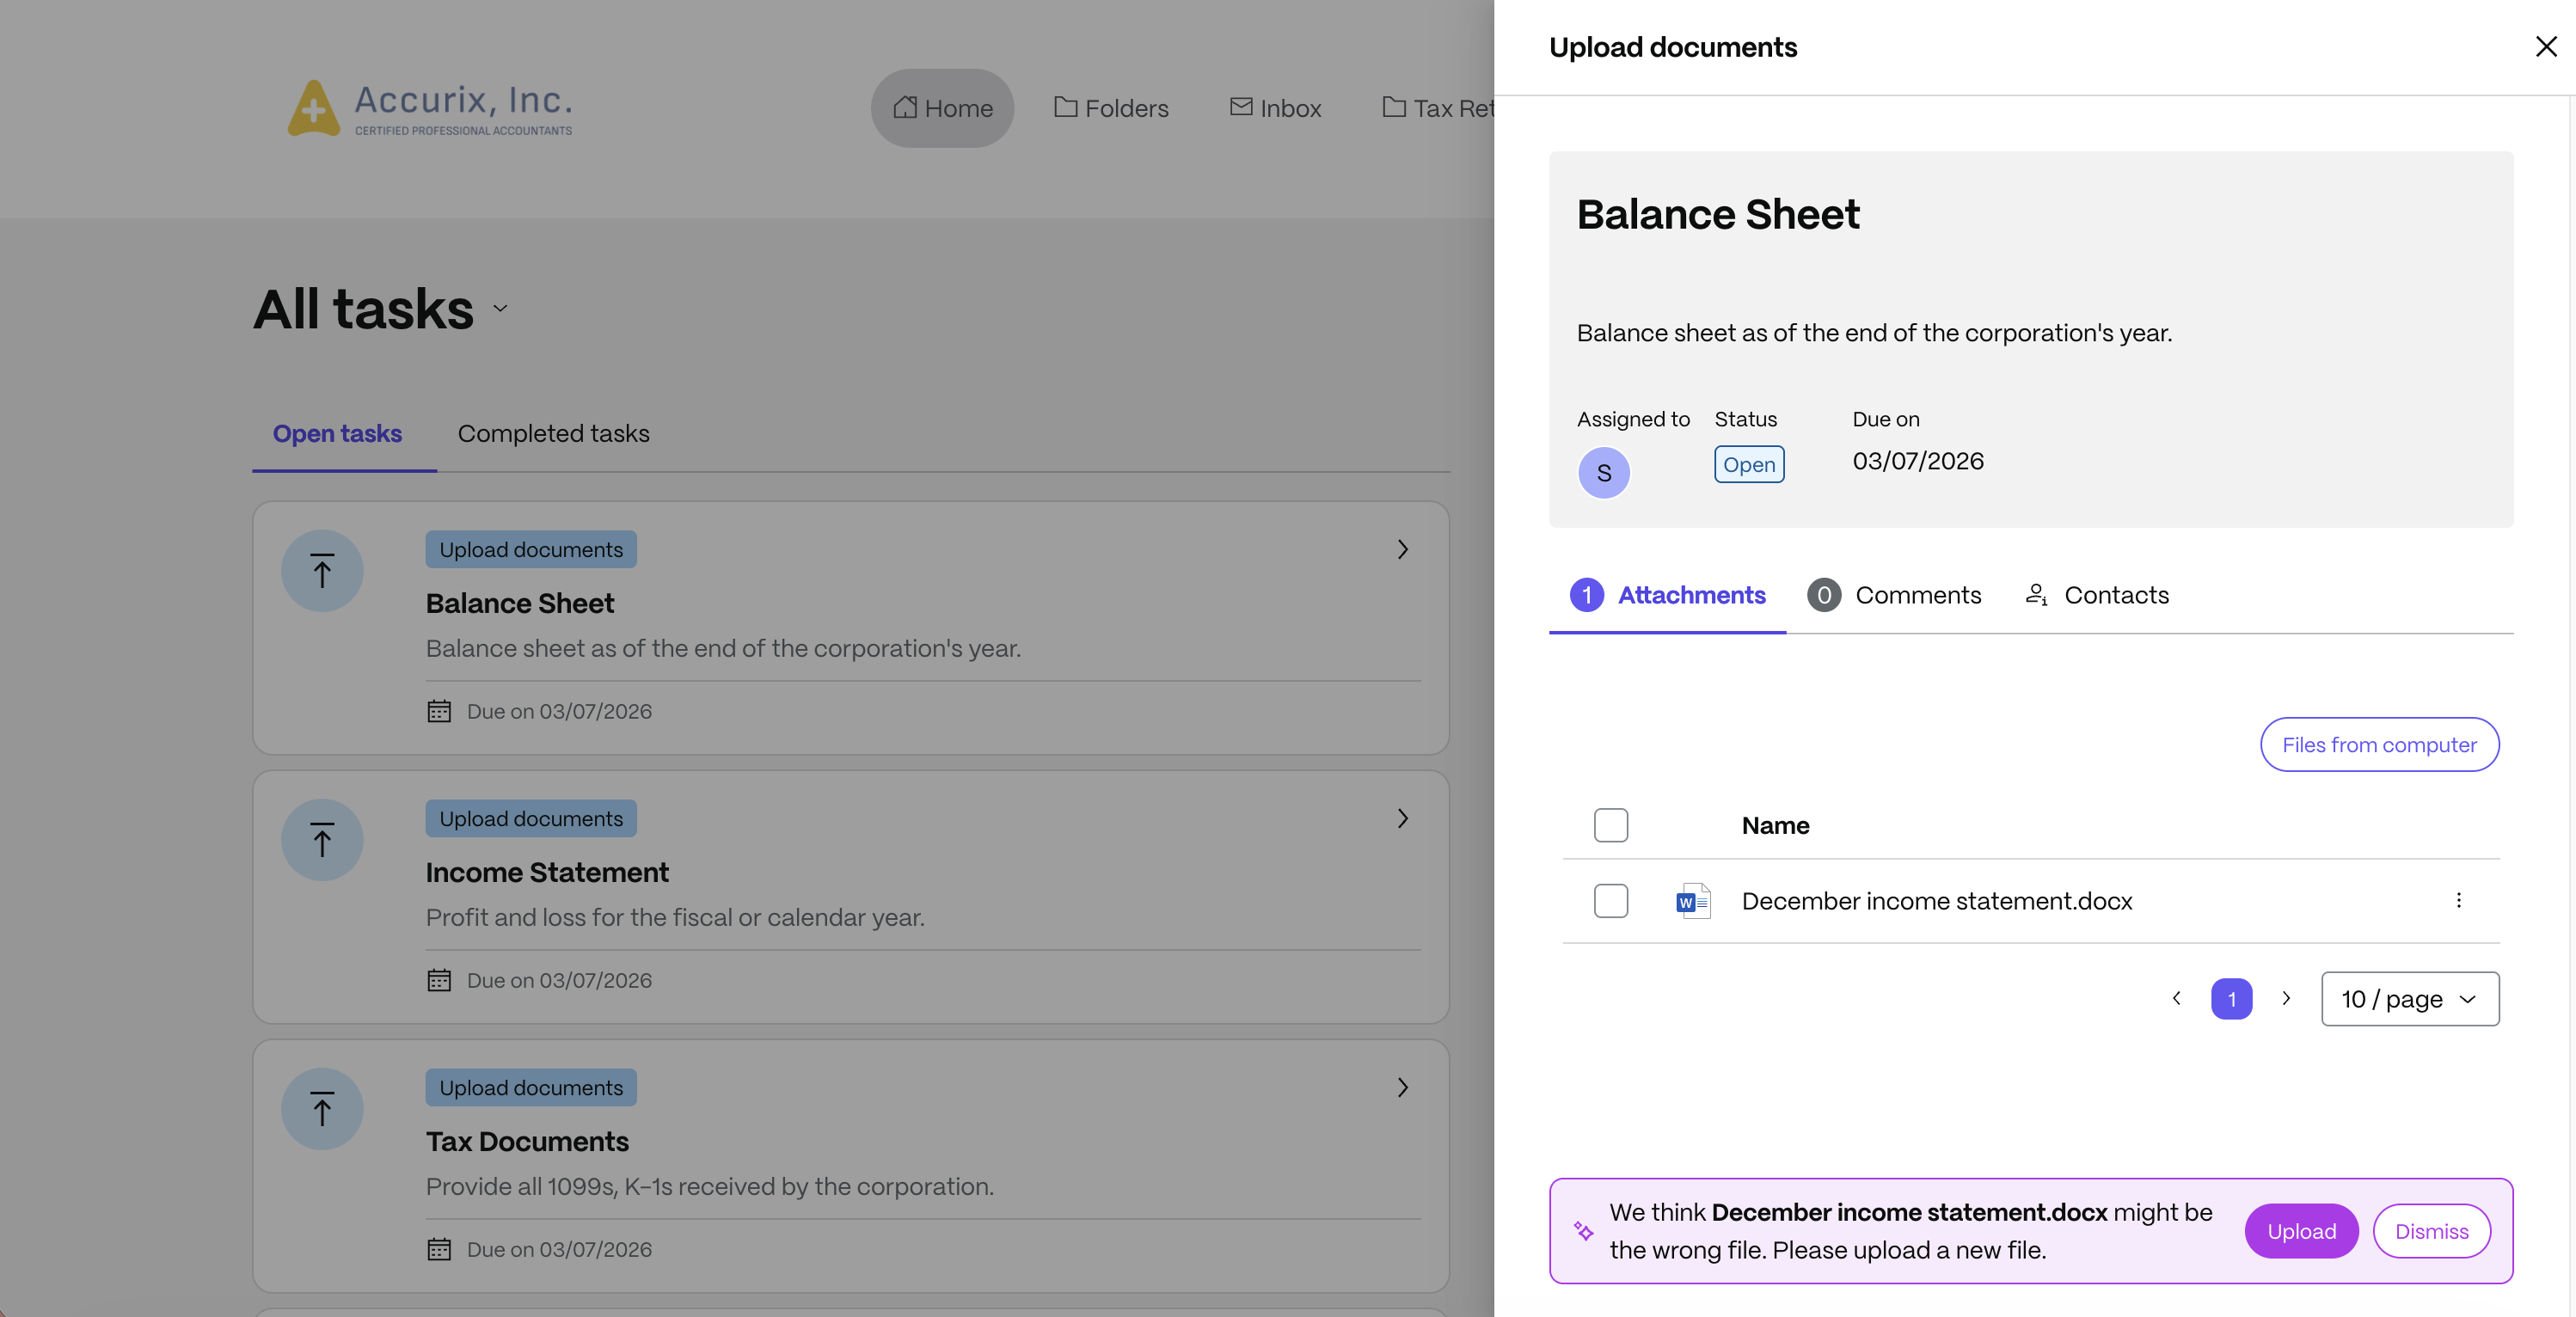Click the Balance Sheet heading in the panel

pos(1718,214)
